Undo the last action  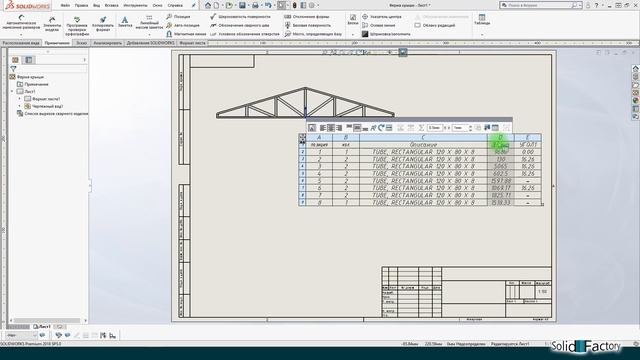click(x=268, y=5)
